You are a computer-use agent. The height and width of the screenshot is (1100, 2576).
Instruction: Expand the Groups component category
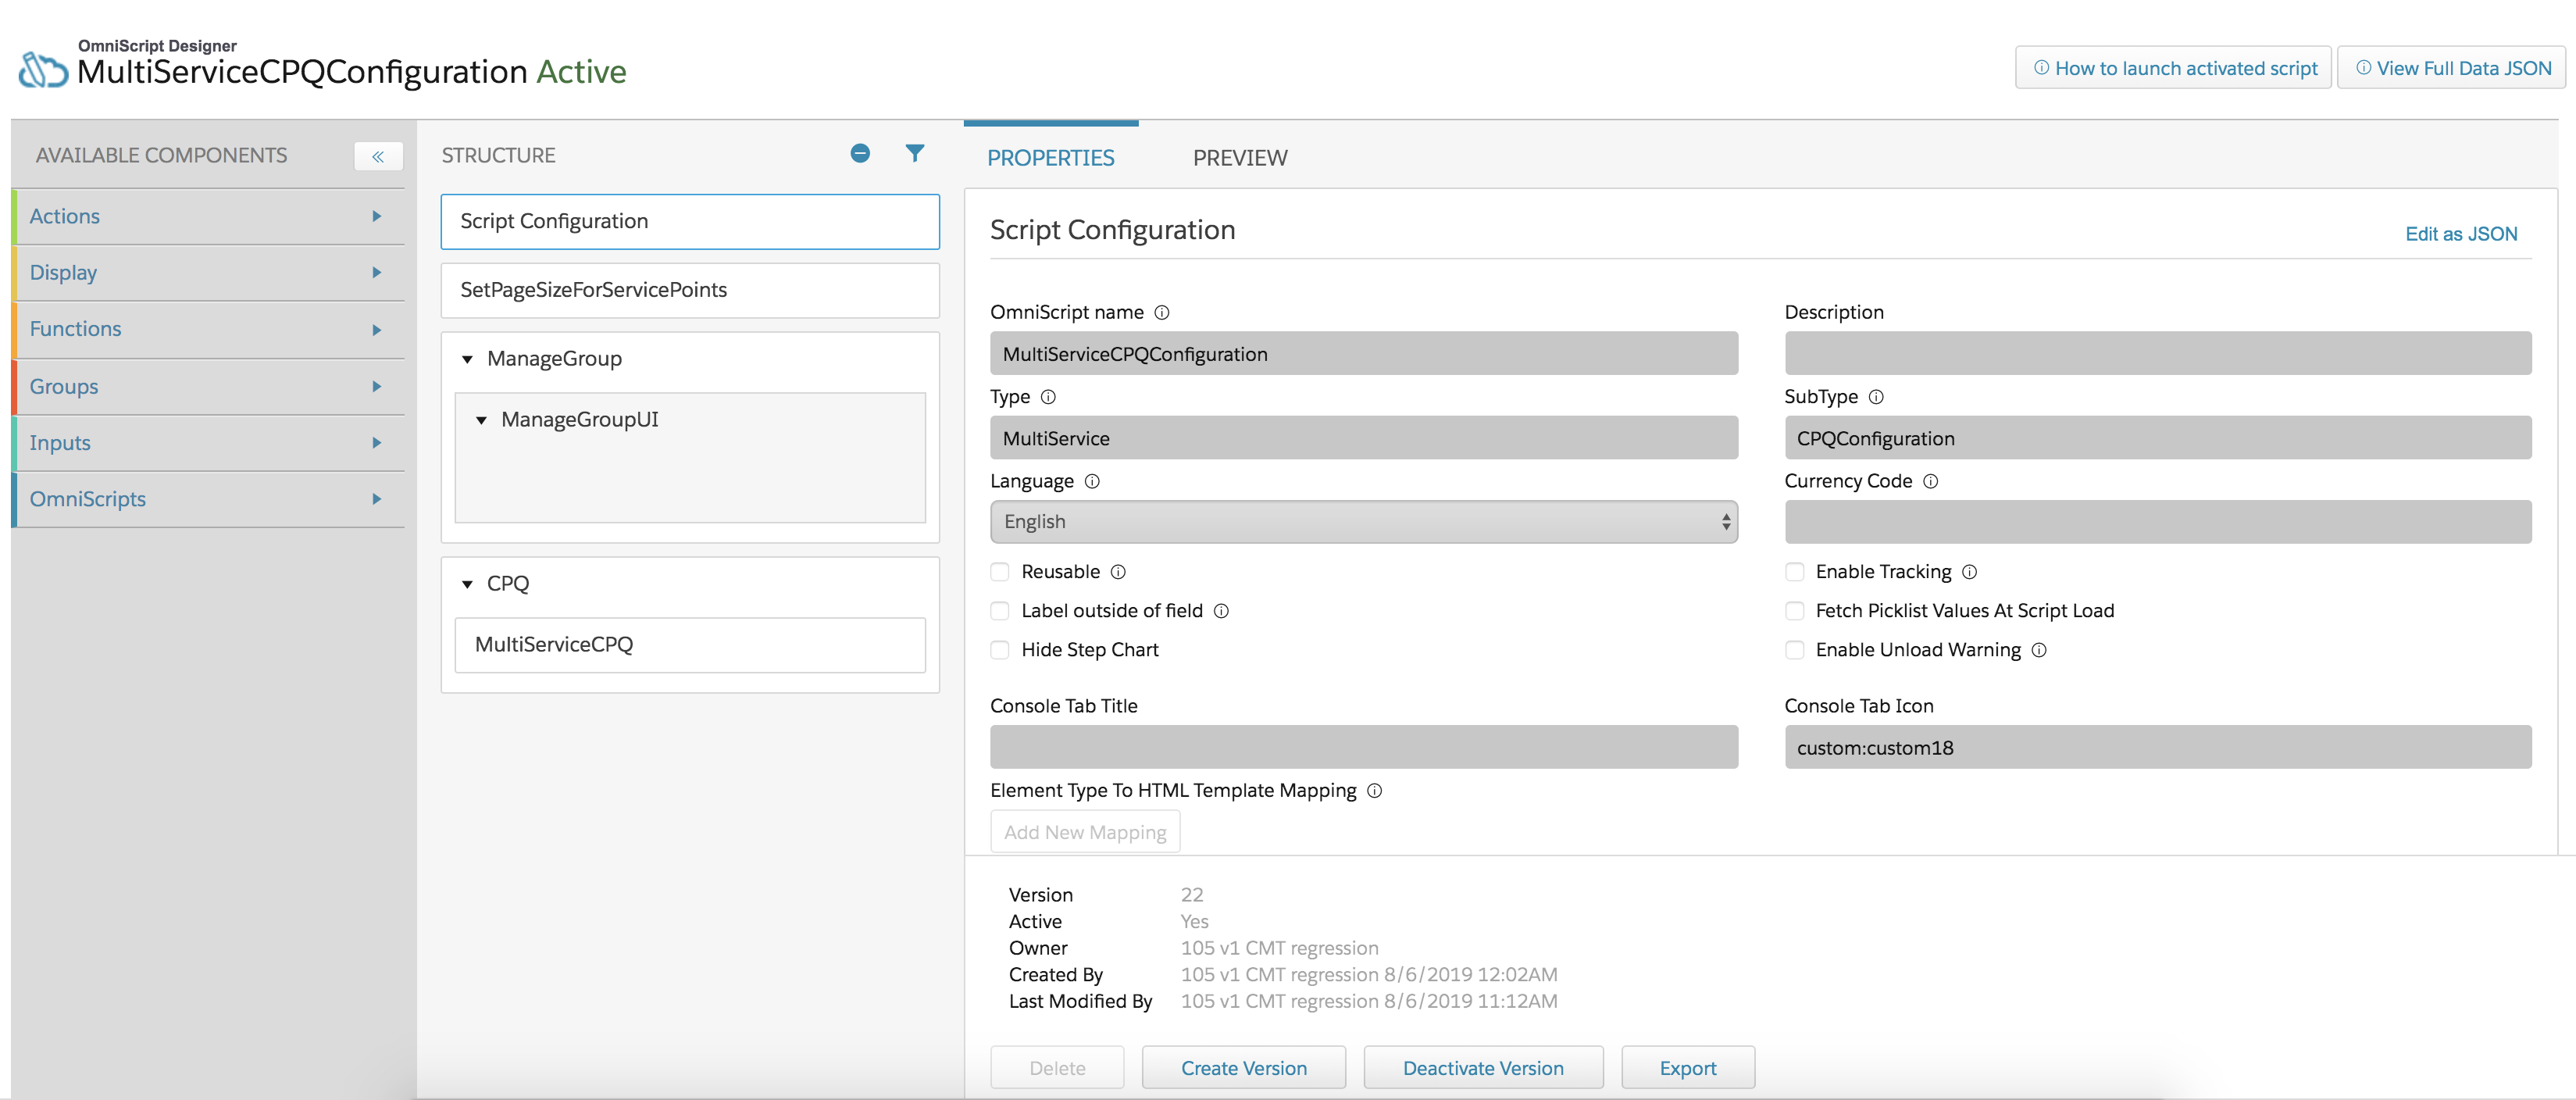coord(208,386)
